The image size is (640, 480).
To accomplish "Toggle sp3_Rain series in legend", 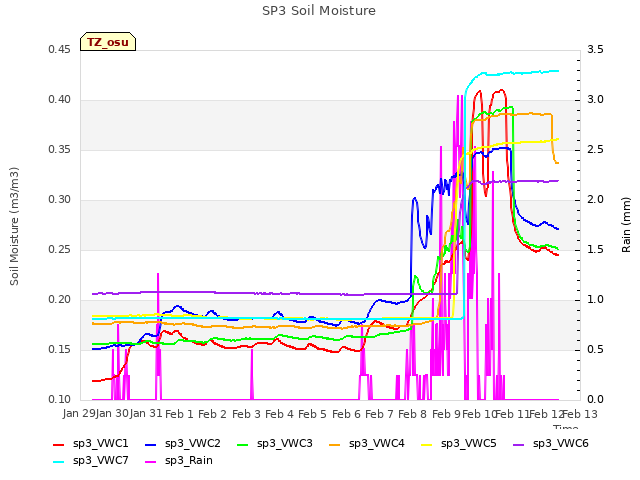I will 179,461.
